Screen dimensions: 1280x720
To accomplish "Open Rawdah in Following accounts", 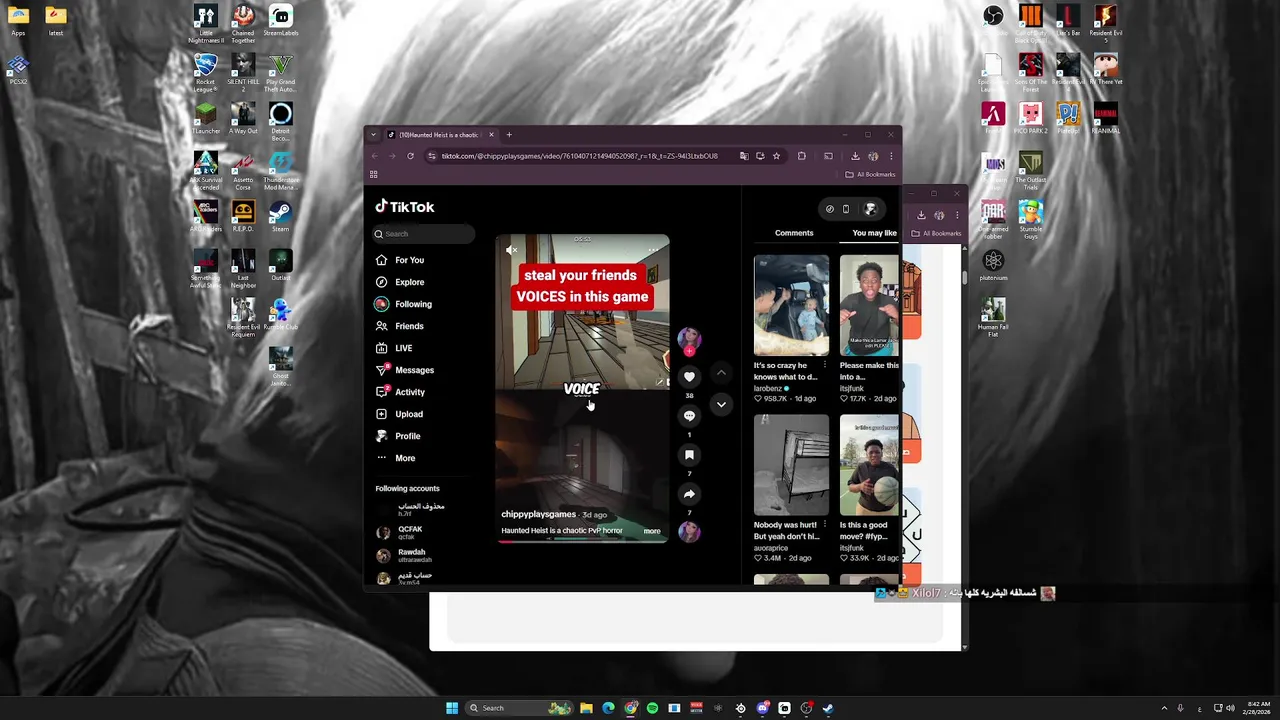I will tap(411, 555).
